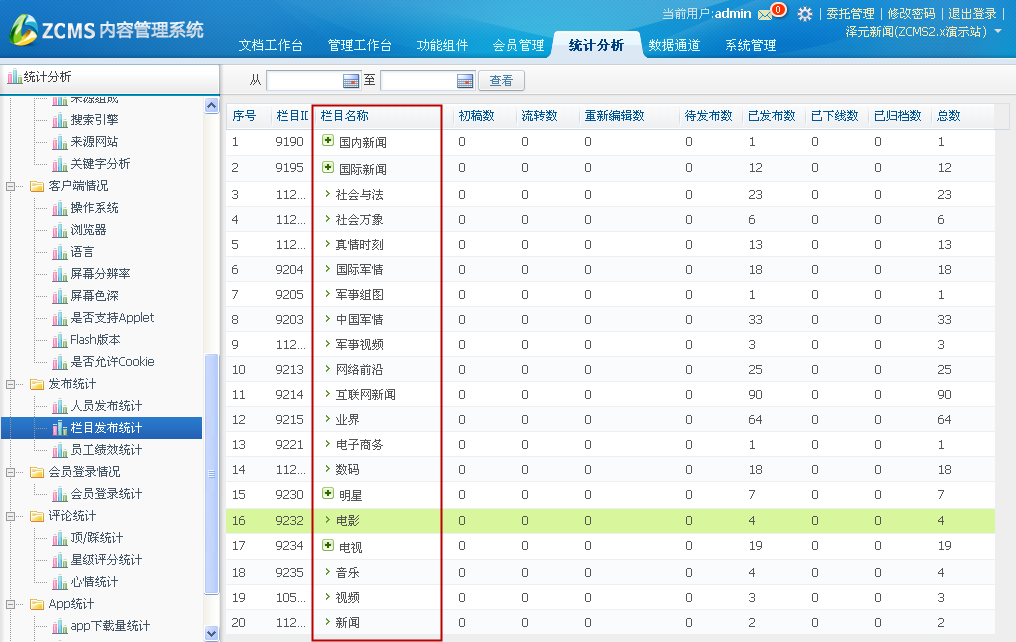Click the 查看 button
The image size is (1016, 642).
tap(501, 81)
